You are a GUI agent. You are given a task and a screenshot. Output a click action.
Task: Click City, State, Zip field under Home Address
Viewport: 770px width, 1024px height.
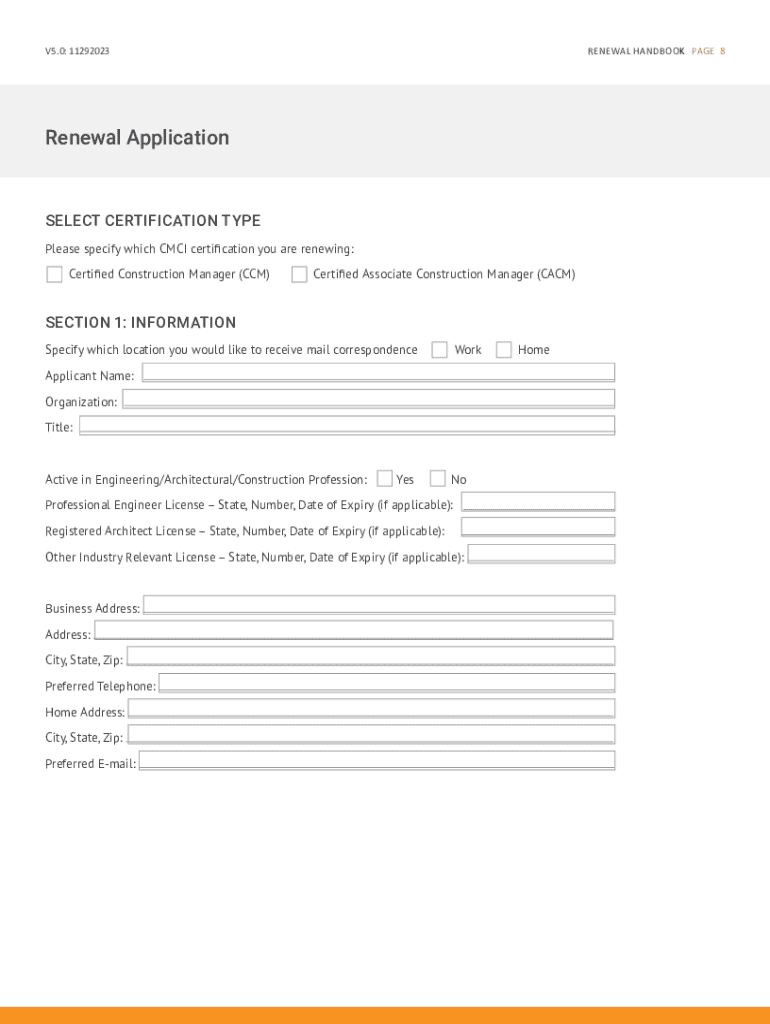tap(371, 735)
